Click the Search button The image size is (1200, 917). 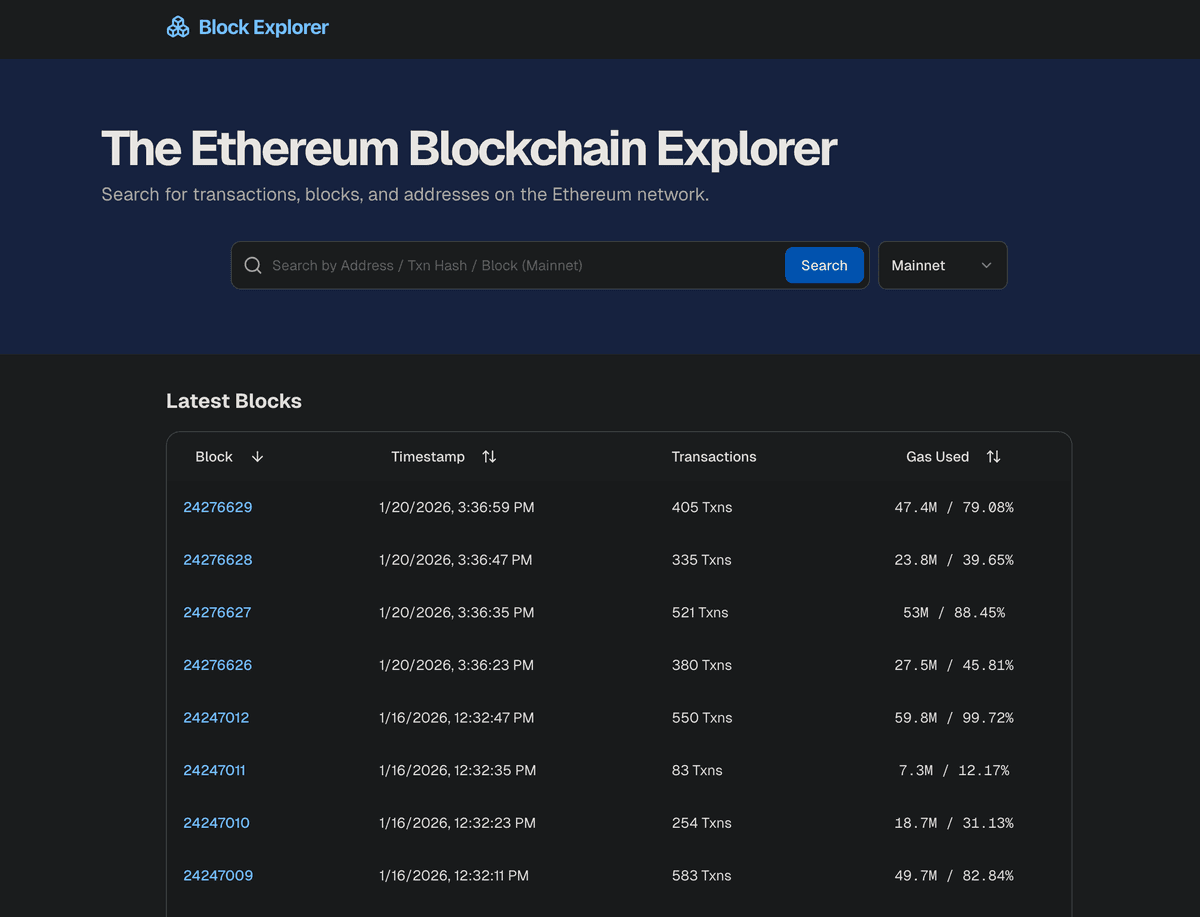pos(824,265)
